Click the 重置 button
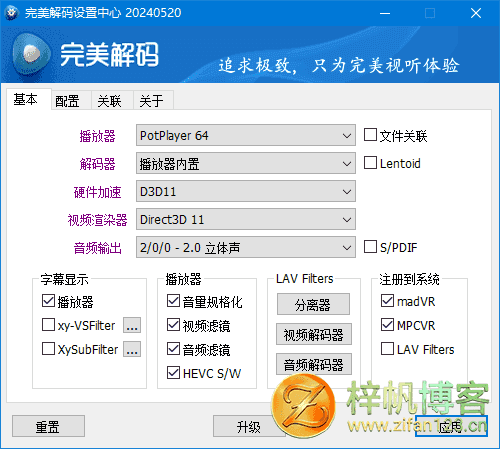500x449 pixels. click(x=48, y=426)
